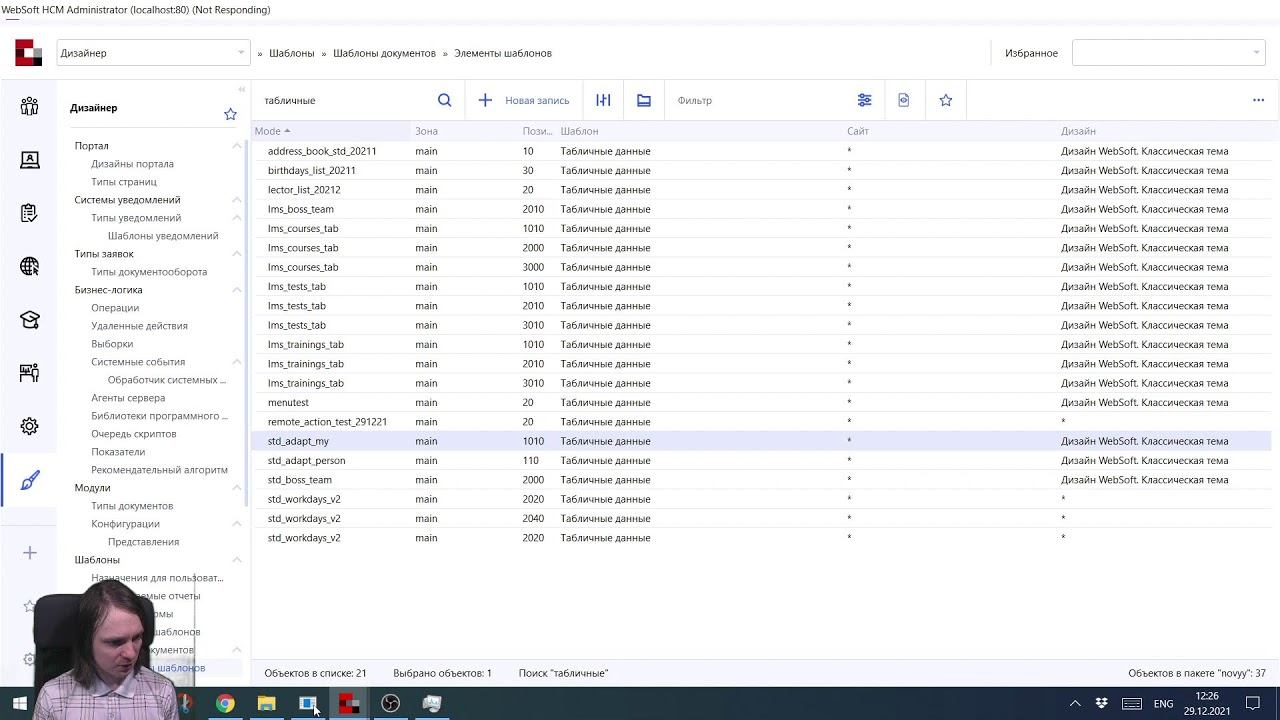
Task: Open Представления in tree
Action: point(144,542)
